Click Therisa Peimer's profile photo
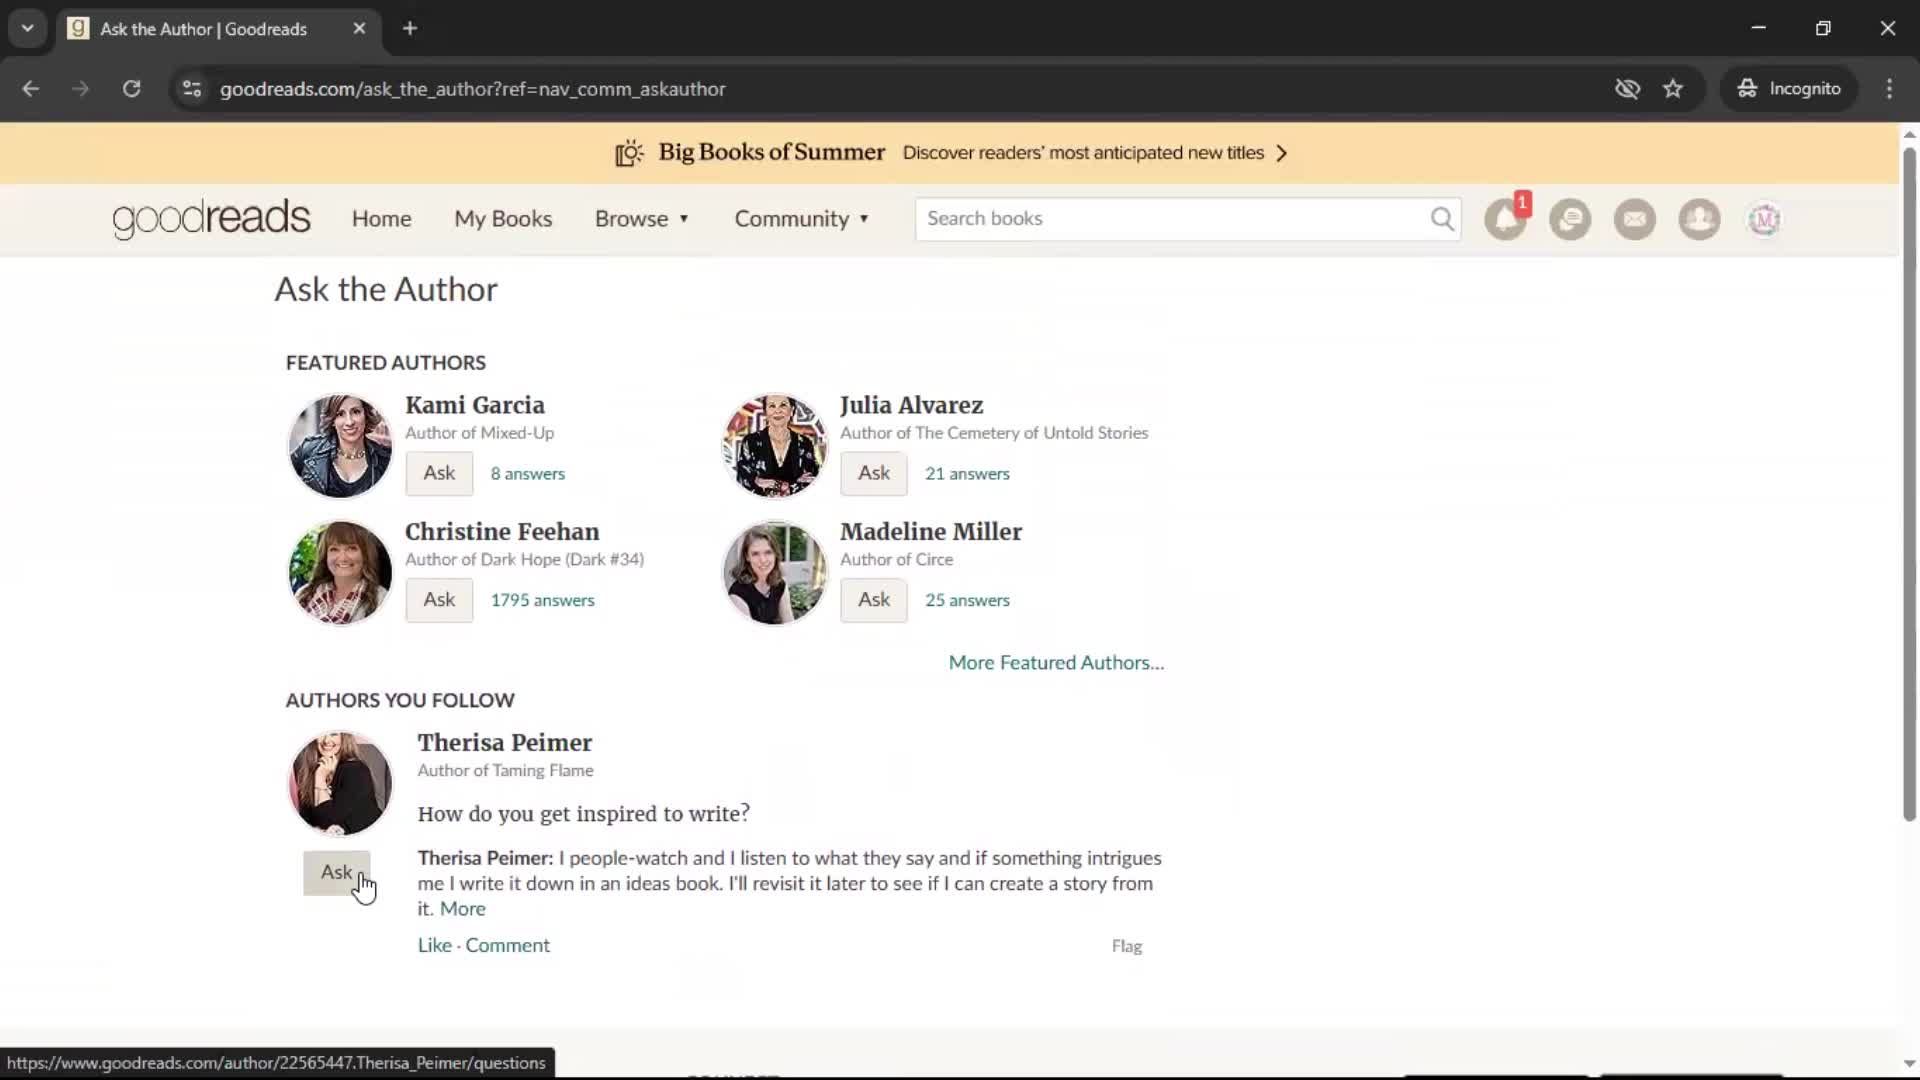The height and width of the screenshot is (1080, 1920). 340,784
